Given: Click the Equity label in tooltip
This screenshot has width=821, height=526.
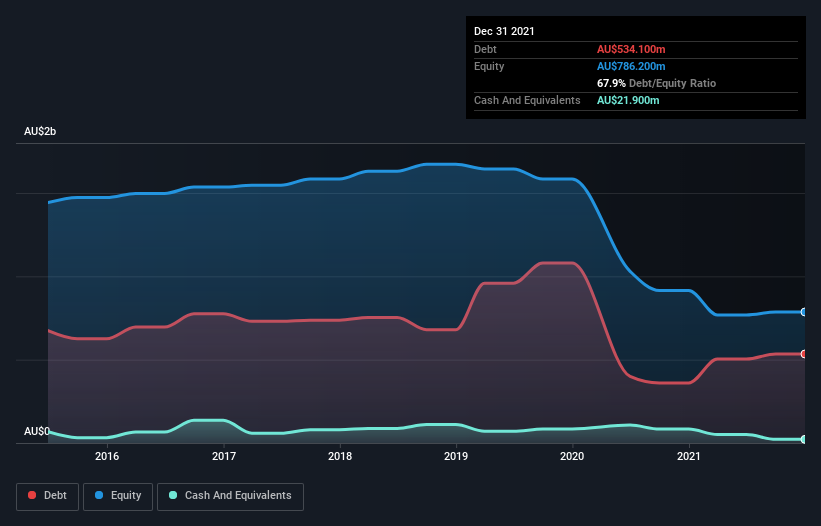Looking at the screenshot, I should click(489, 66).
